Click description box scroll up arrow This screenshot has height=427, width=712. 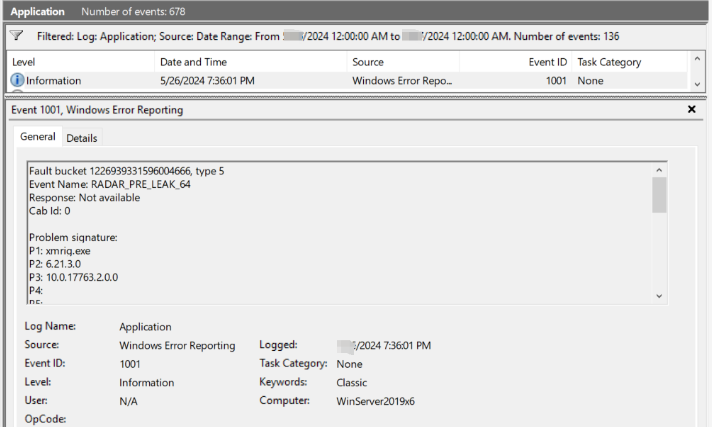click(659, 170)
